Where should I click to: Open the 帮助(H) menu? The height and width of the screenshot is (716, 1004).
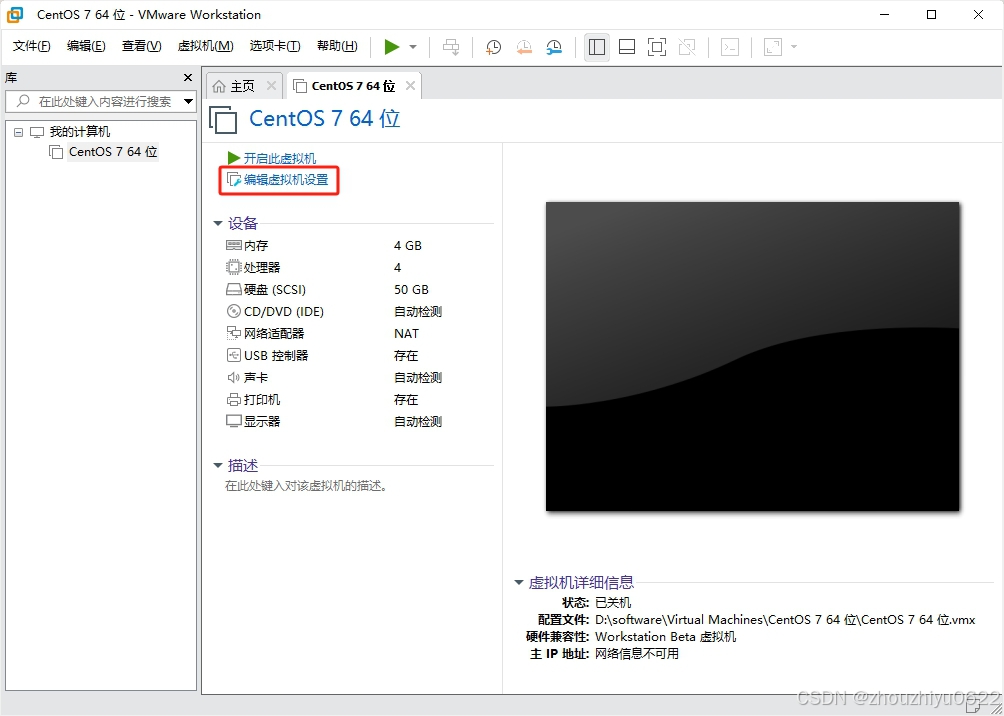pos(337,46)
